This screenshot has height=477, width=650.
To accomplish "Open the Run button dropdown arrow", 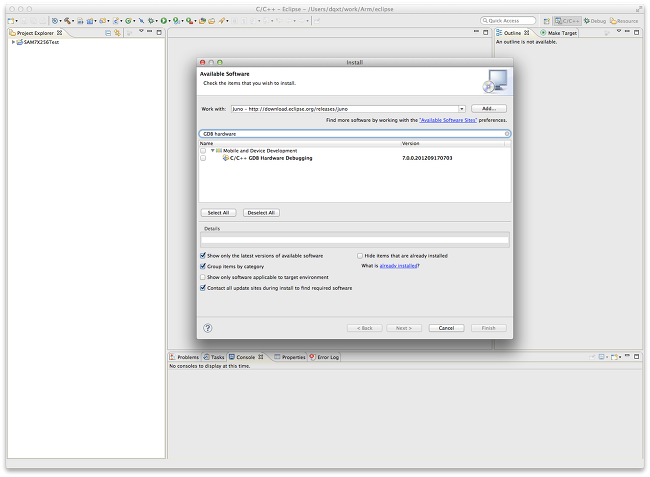I will pos(170,21).
